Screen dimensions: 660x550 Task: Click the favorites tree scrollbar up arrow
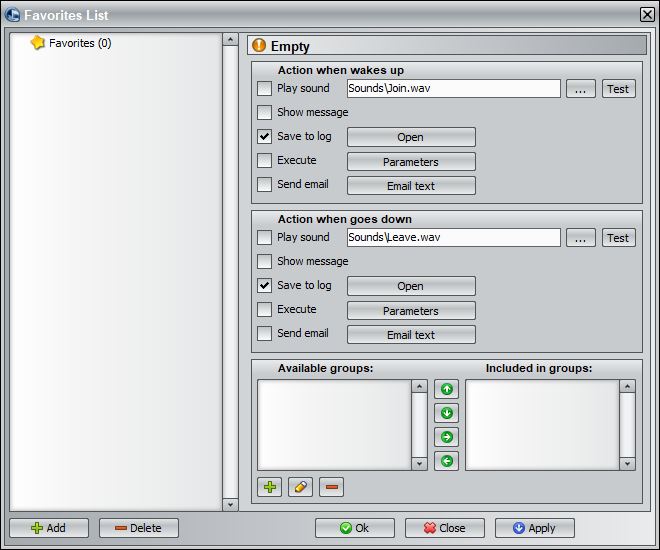(230, 40)
